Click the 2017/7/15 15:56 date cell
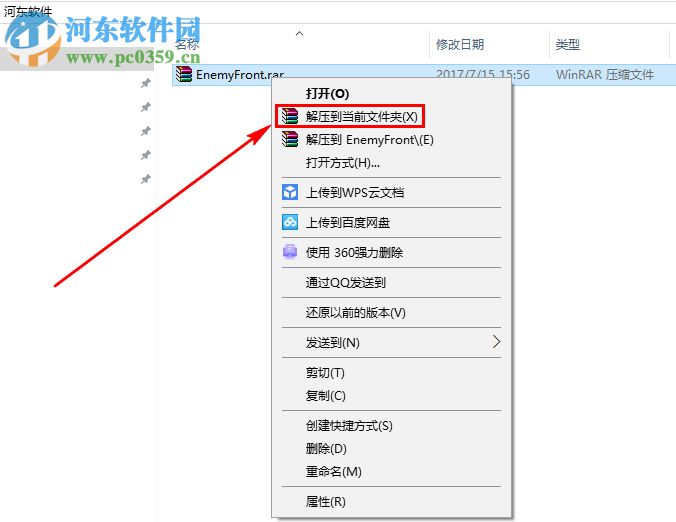The width and height of the screenshot is (676, 522). pos(482,75)
